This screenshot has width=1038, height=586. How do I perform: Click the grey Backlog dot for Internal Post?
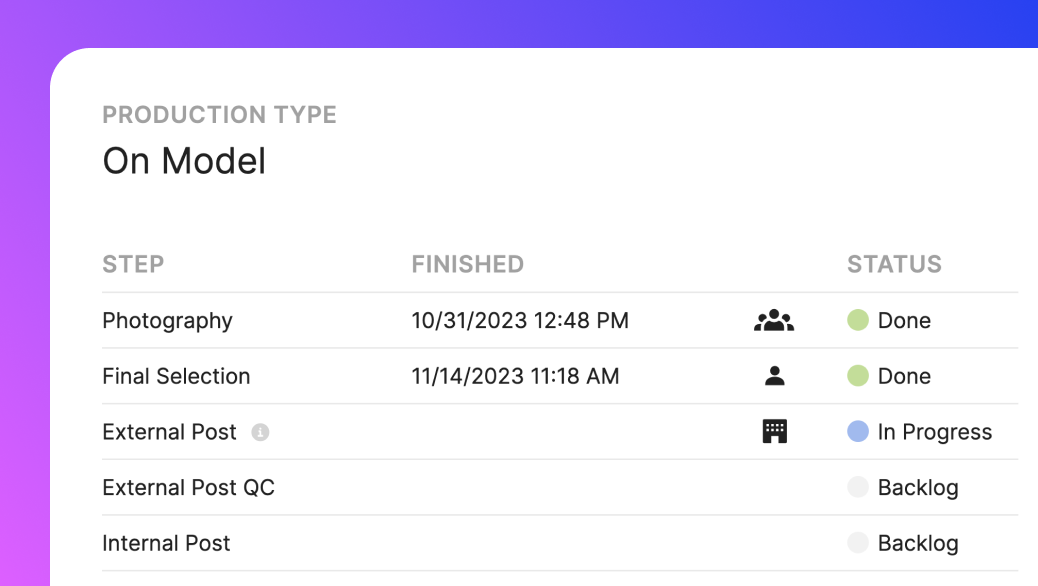857,544
